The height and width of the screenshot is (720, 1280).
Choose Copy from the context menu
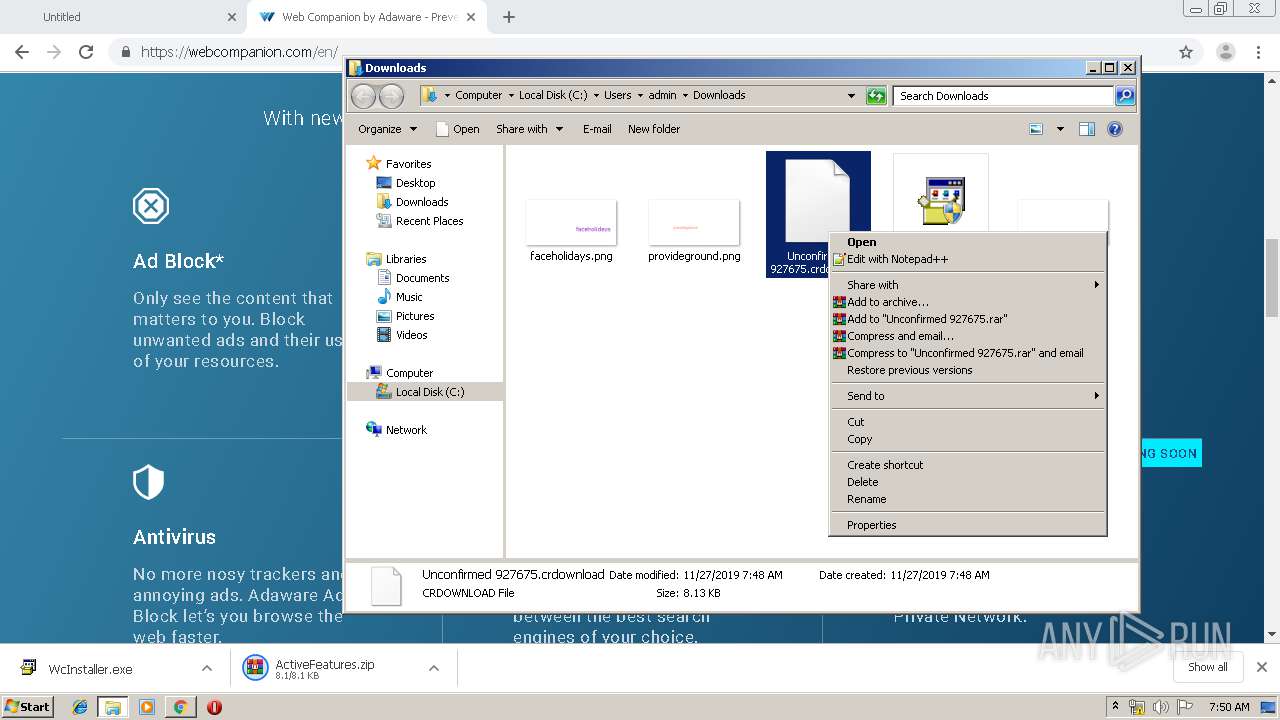click(x=968, y=439)
